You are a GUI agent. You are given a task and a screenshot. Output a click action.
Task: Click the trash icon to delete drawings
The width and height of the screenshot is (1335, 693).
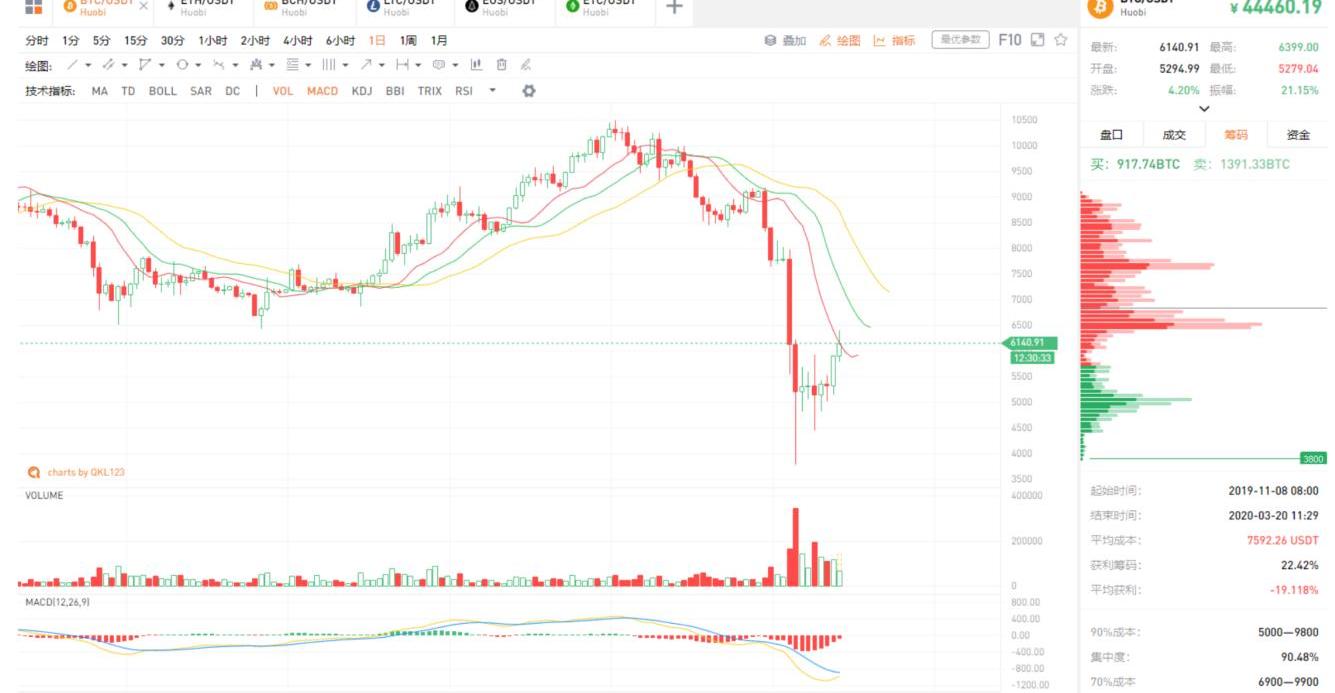coord(501,65)
